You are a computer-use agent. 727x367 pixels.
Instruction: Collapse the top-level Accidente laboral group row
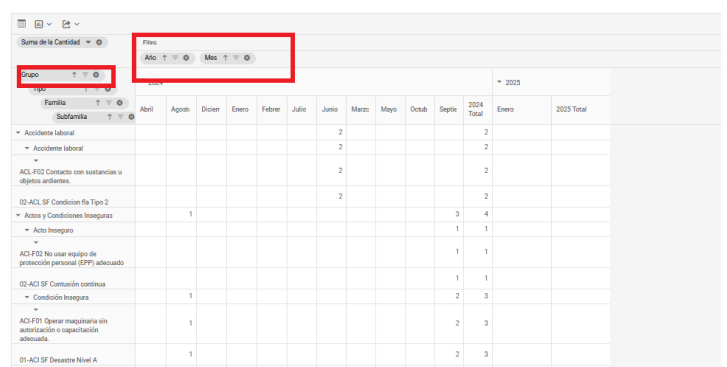[x=18, y=133]
